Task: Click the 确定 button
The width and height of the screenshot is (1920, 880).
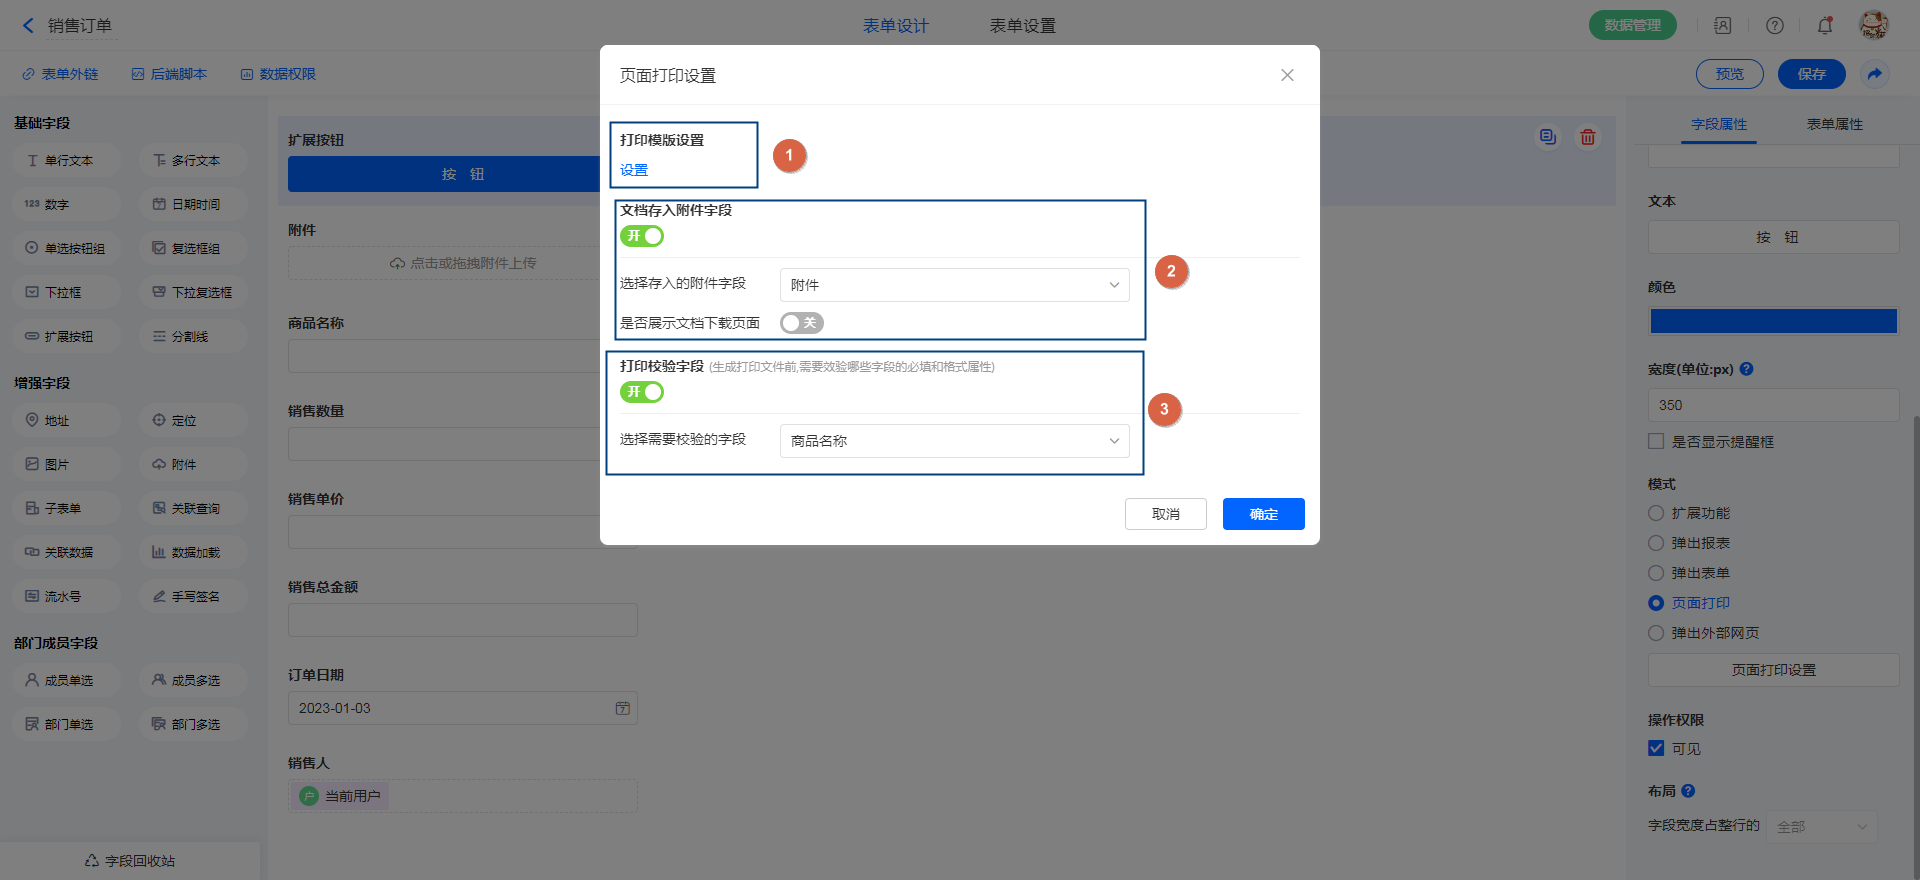Action: (1263, 514)
